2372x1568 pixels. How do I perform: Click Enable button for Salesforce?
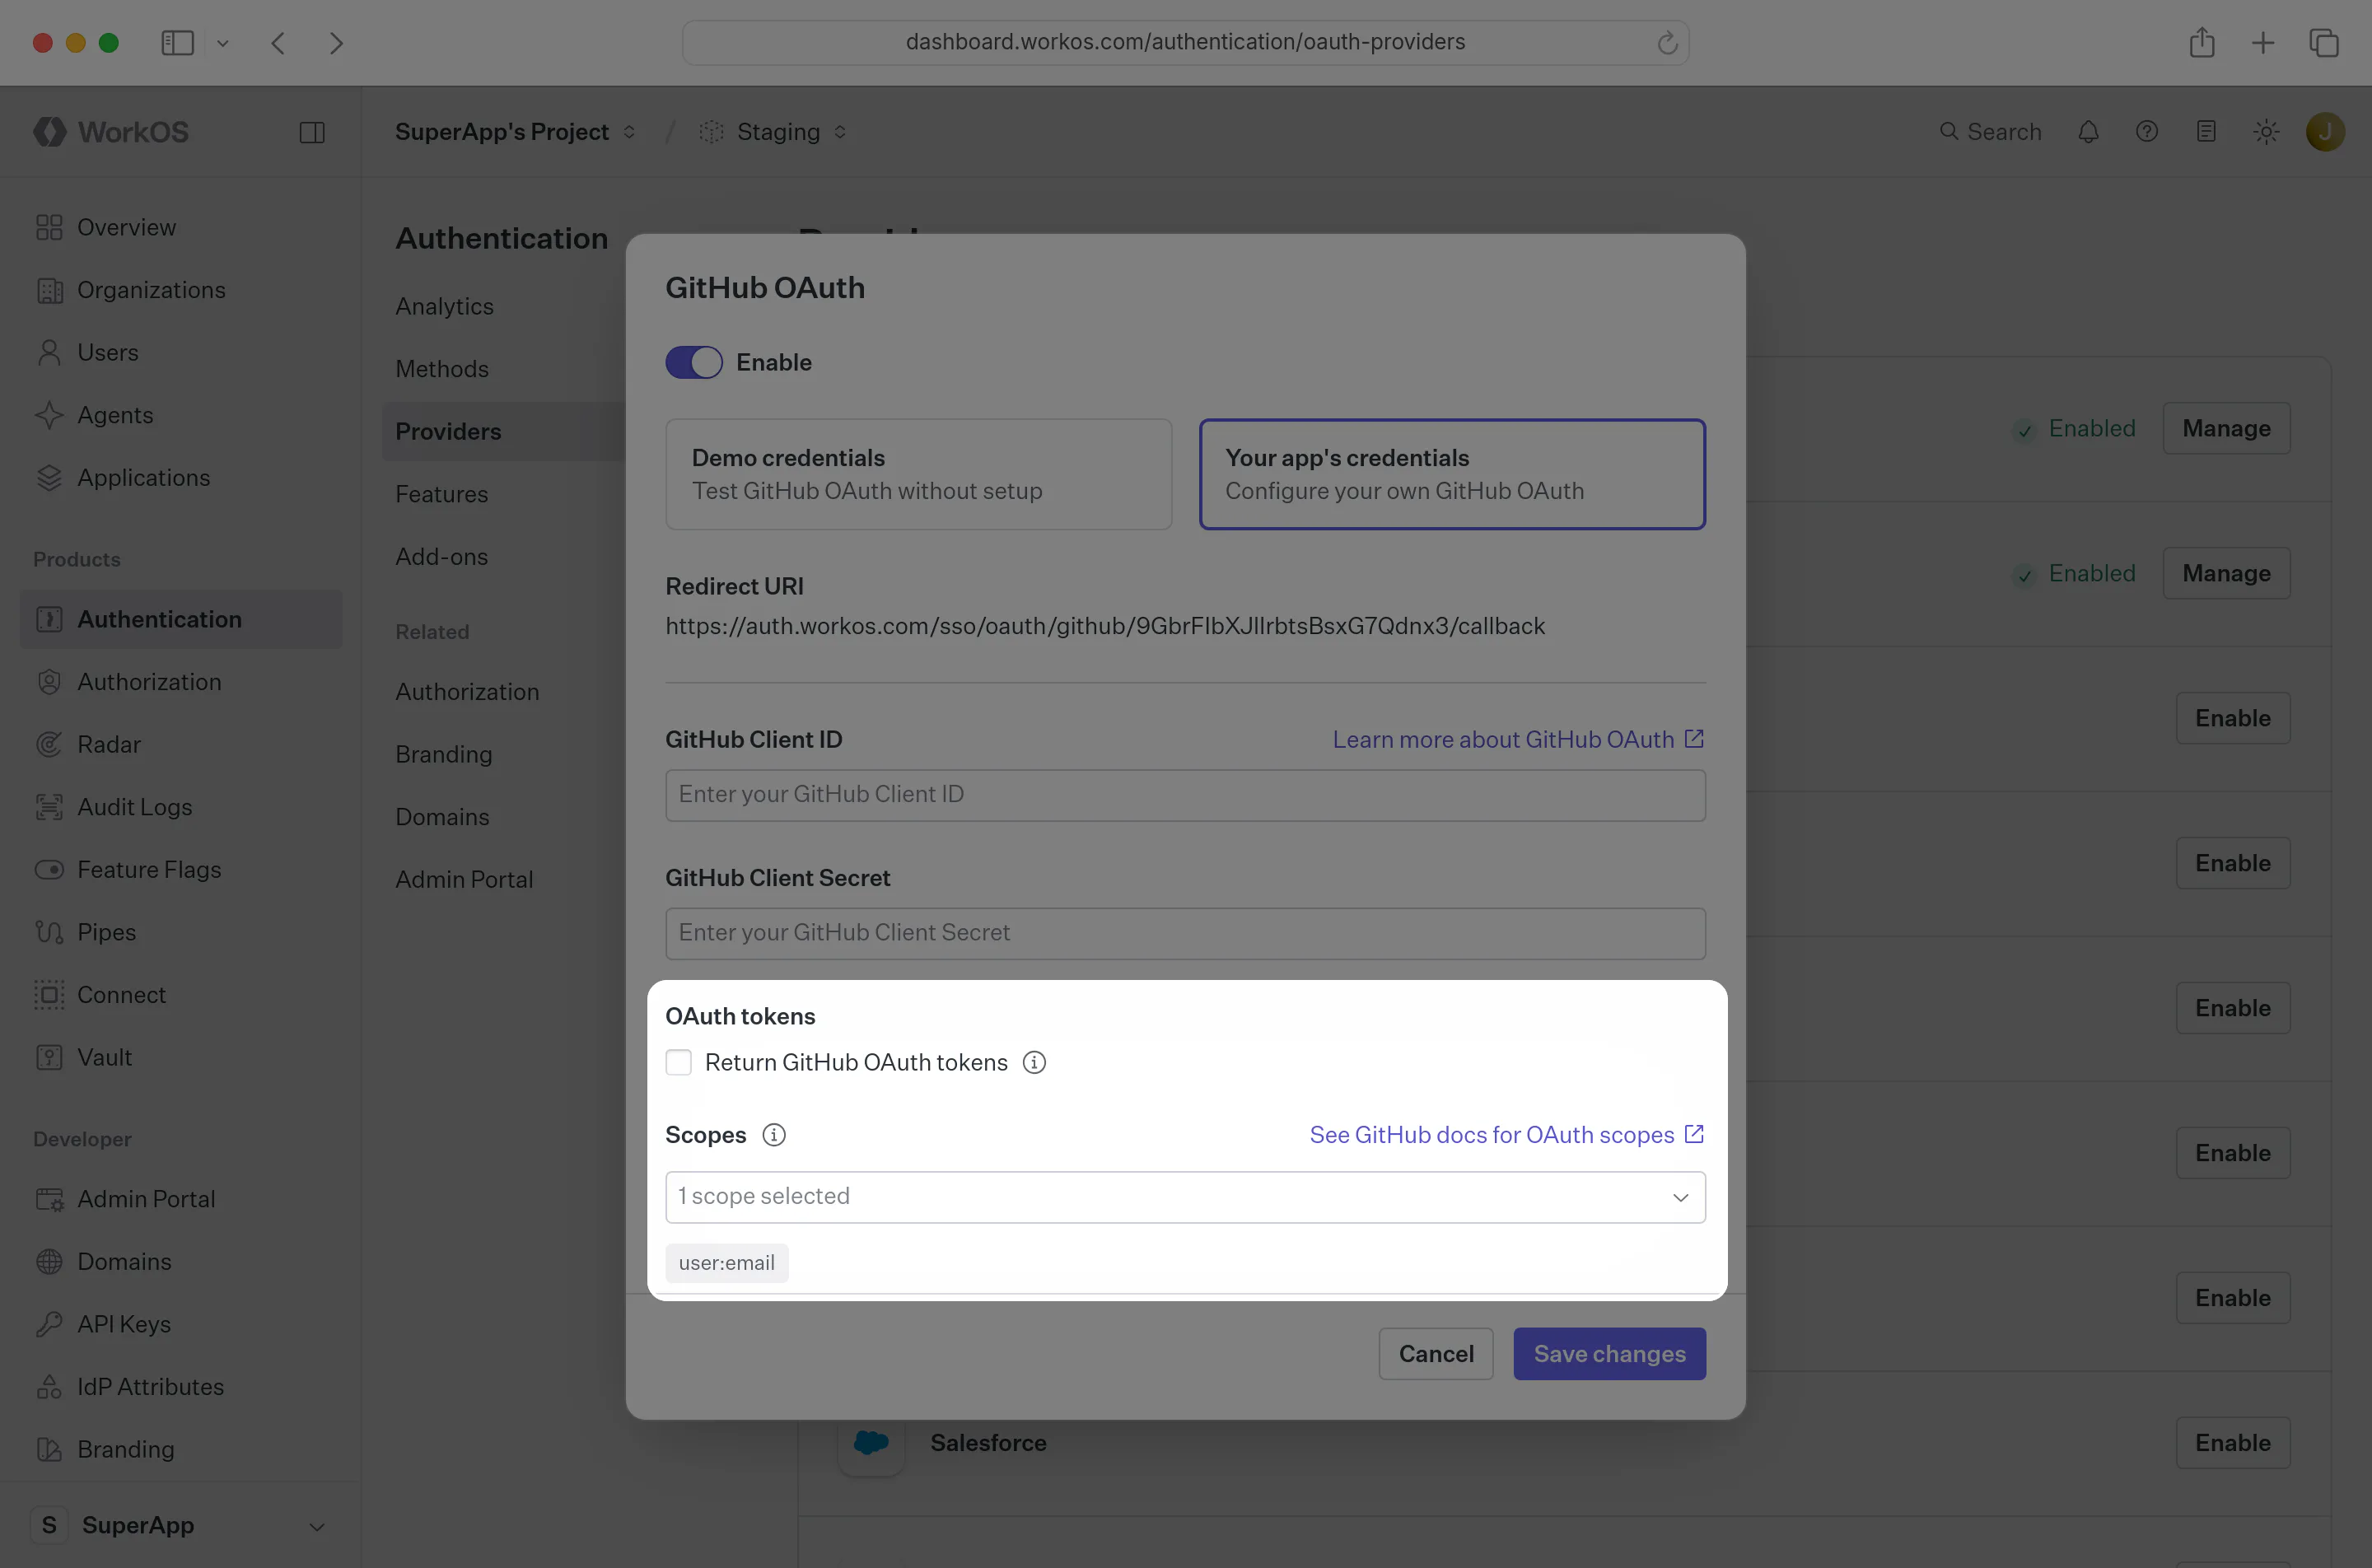click(x=2233, y=1443)
